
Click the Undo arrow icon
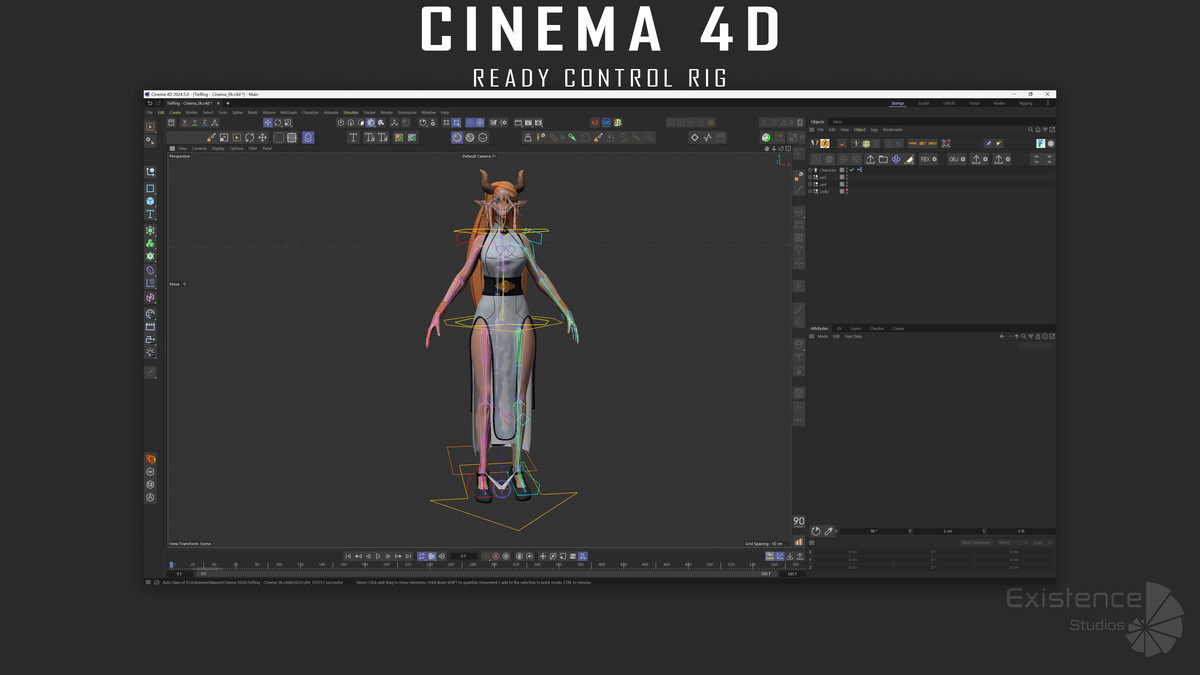150,103
